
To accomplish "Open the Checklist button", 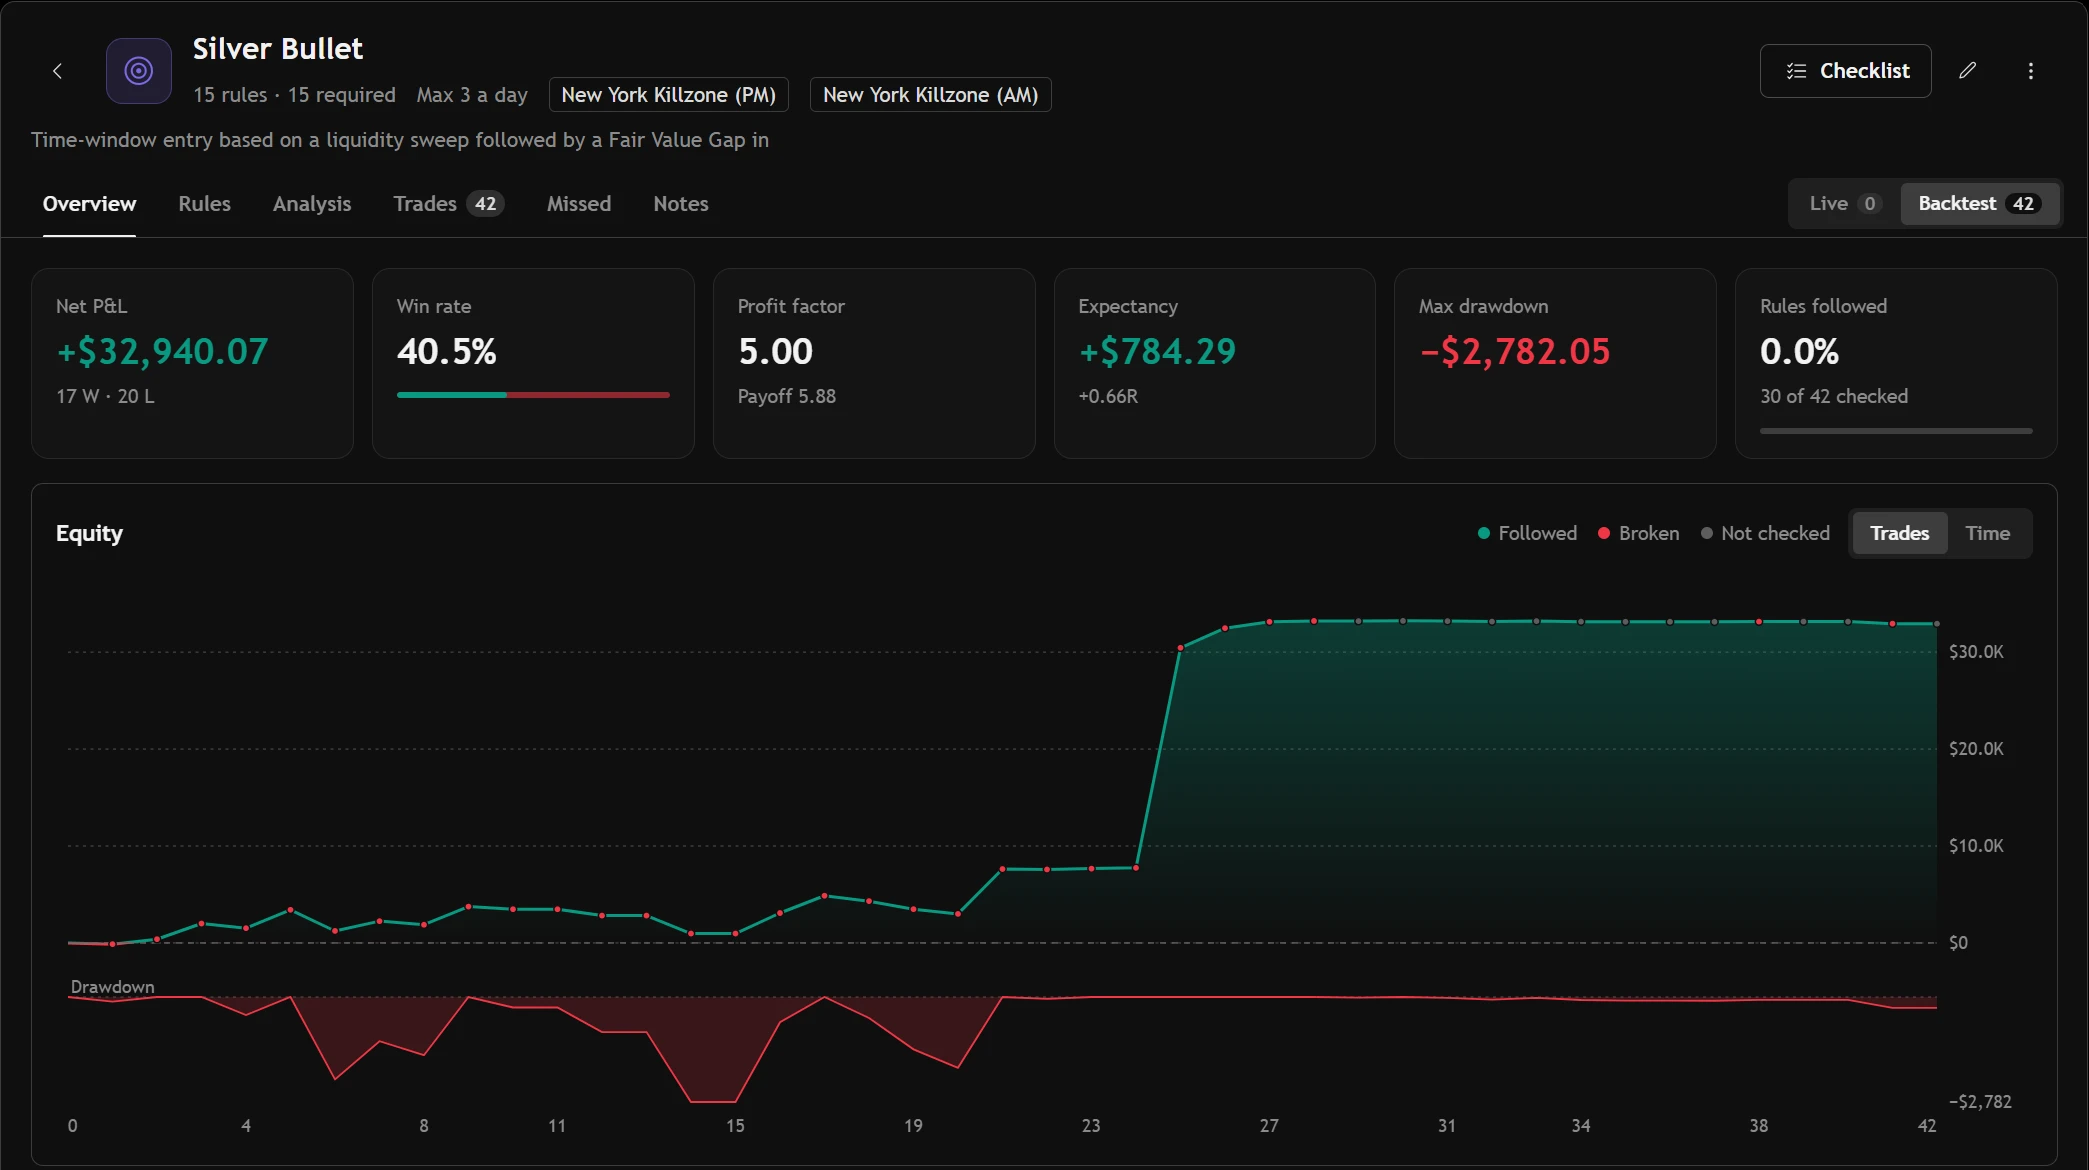I will tap(1845, 71).
